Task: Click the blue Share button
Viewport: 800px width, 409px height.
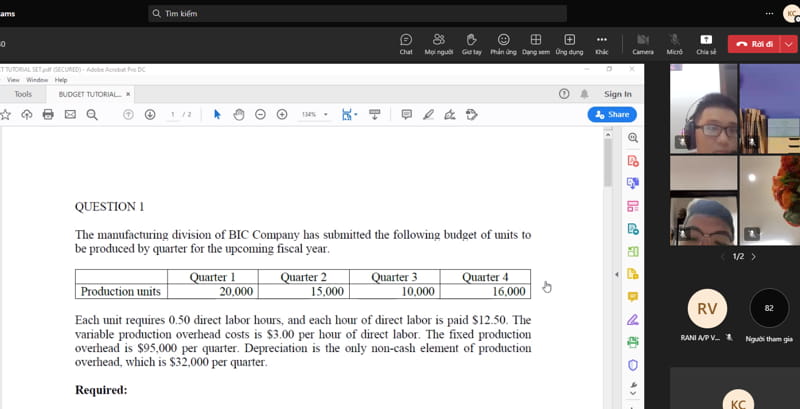Action: [612, 114]
